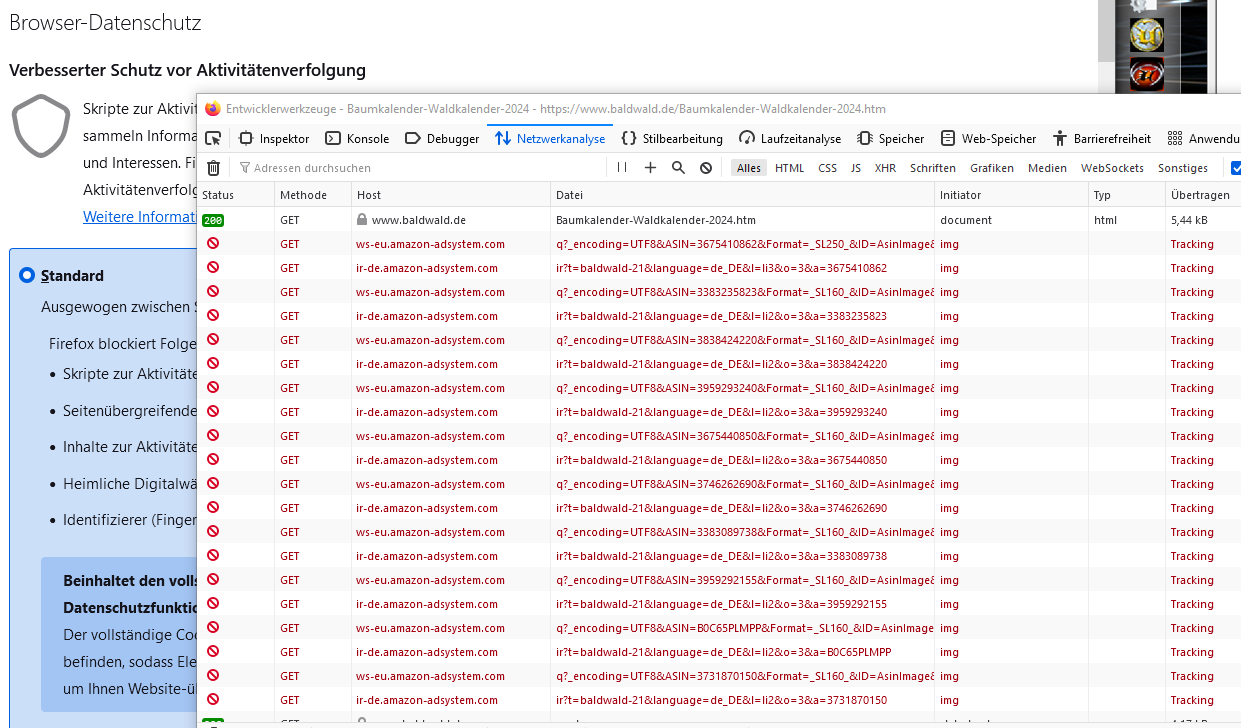Image resolution: width=1241 pixels, height=728 pixels.
Task: Open the Weitere Informationen link
Action: (x=139, y=217)
